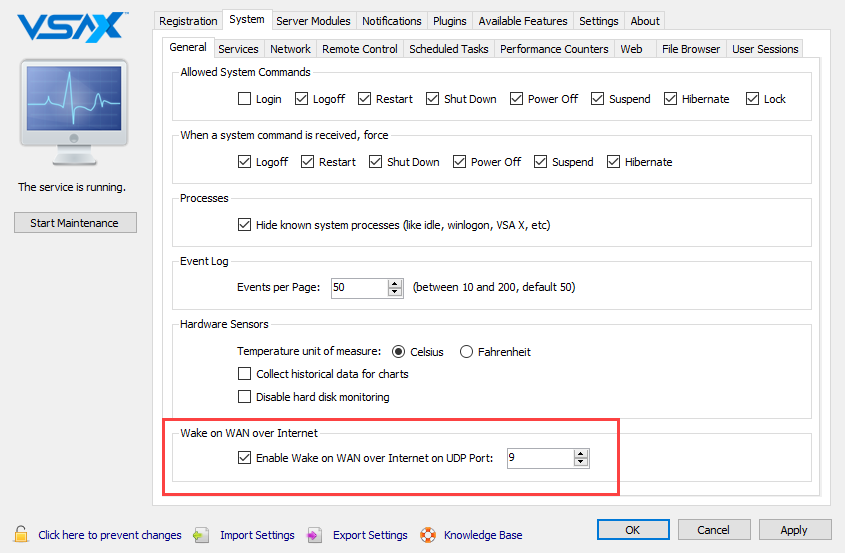Click the UDP Port input field
The height and width of the screenshot is (553, 845).
click(538, 458)
